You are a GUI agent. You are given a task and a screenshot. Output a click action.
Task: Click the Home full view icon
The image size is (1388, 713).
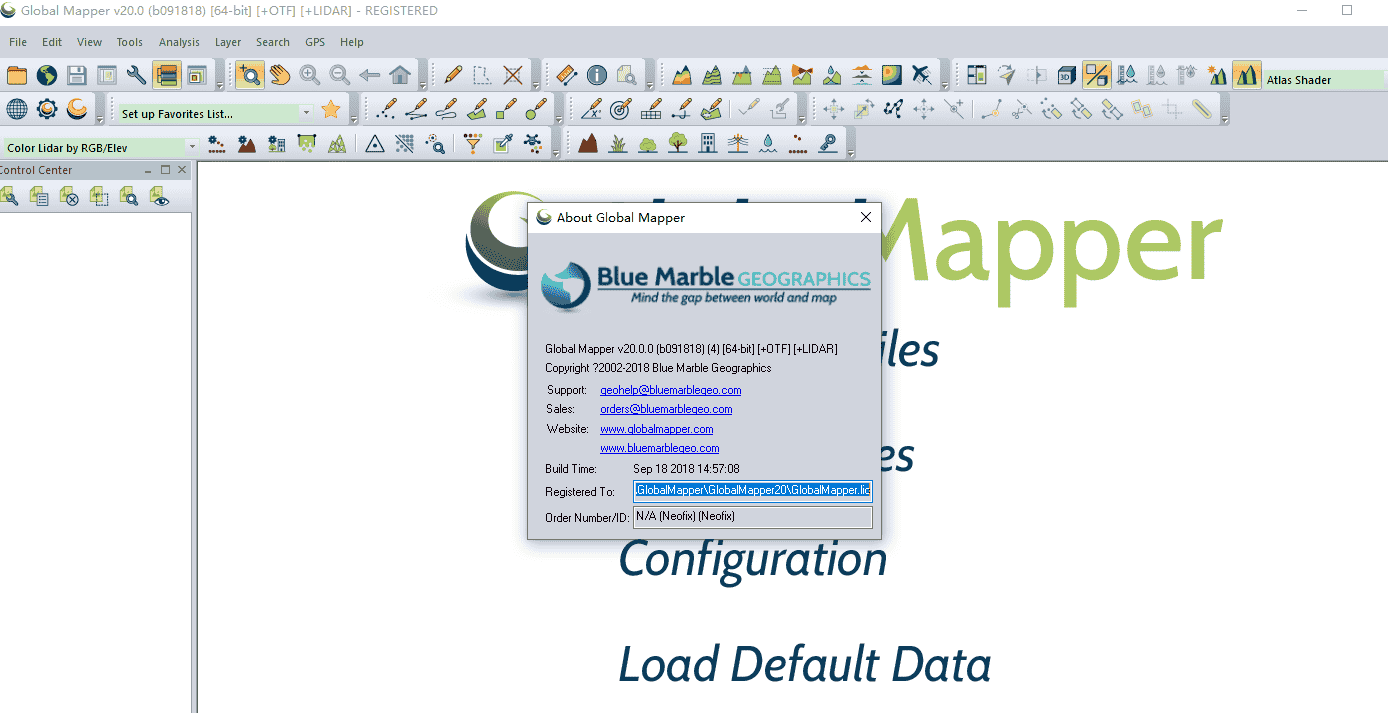point(400,75)
